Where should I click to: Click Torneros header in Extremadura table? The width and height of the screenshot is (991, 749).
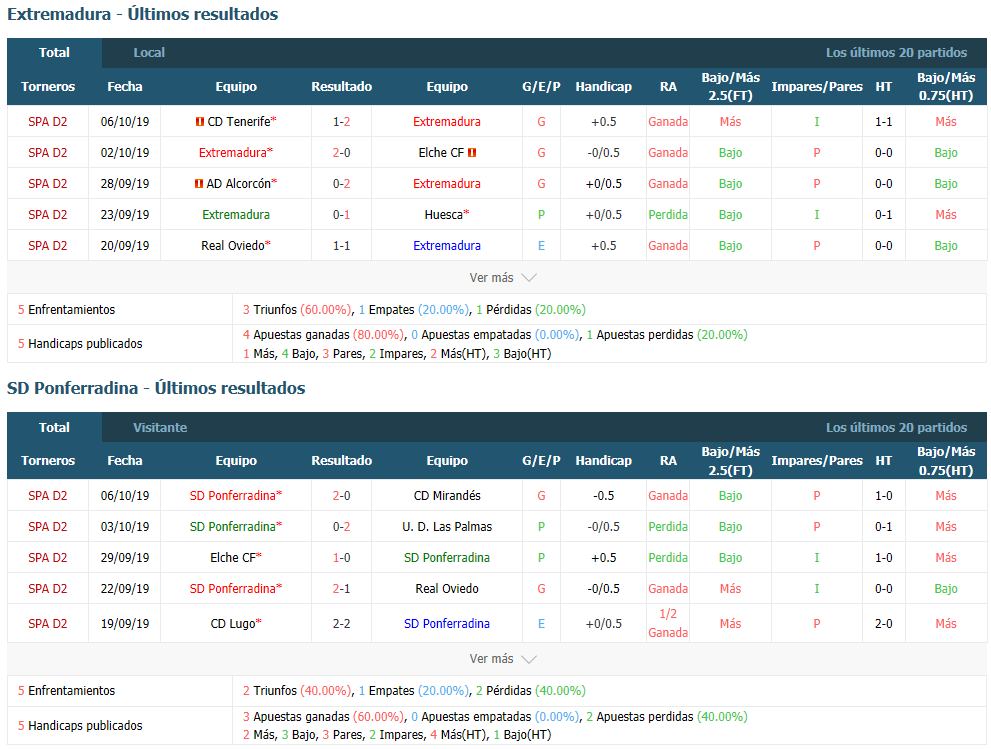coord(48,87)
